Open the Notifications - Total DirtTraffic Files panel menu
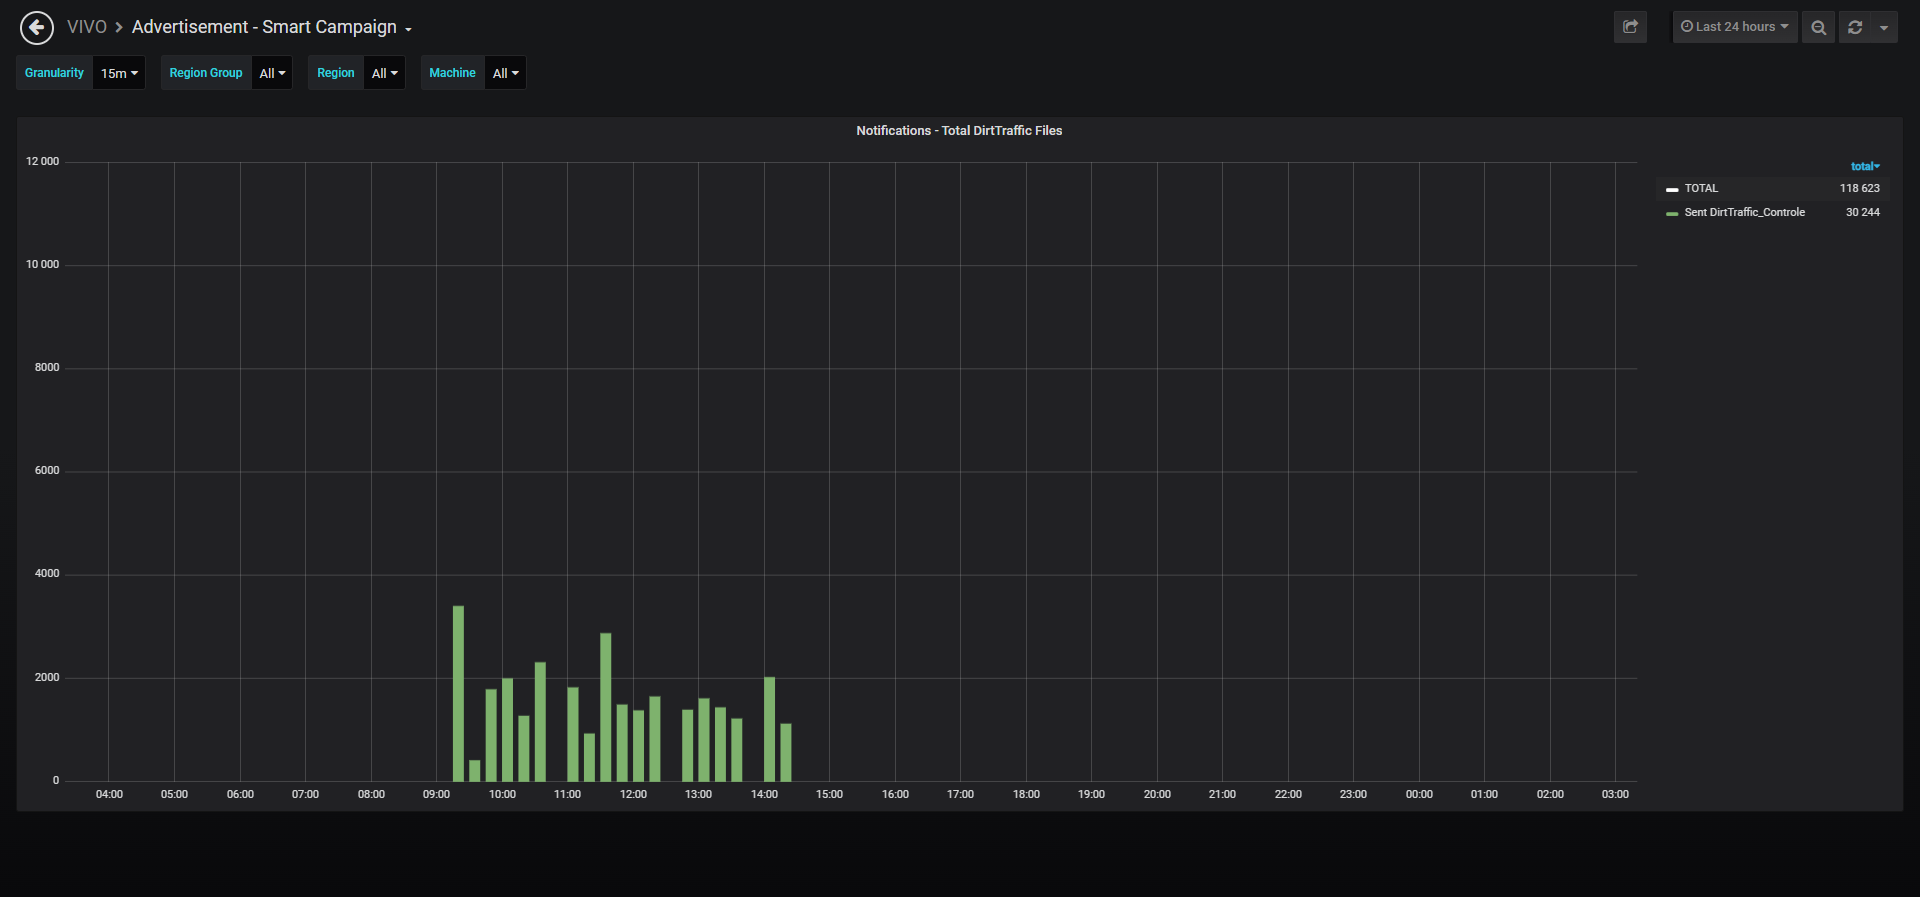Screen dimensions: 1920x897 pos(959,131)
